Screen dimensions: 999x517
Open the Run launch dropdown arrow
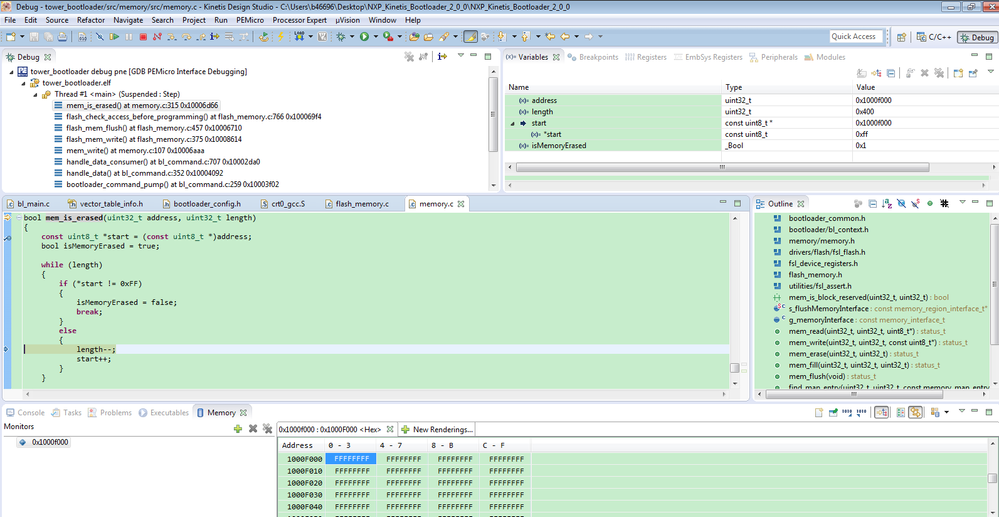coord(376,36)
